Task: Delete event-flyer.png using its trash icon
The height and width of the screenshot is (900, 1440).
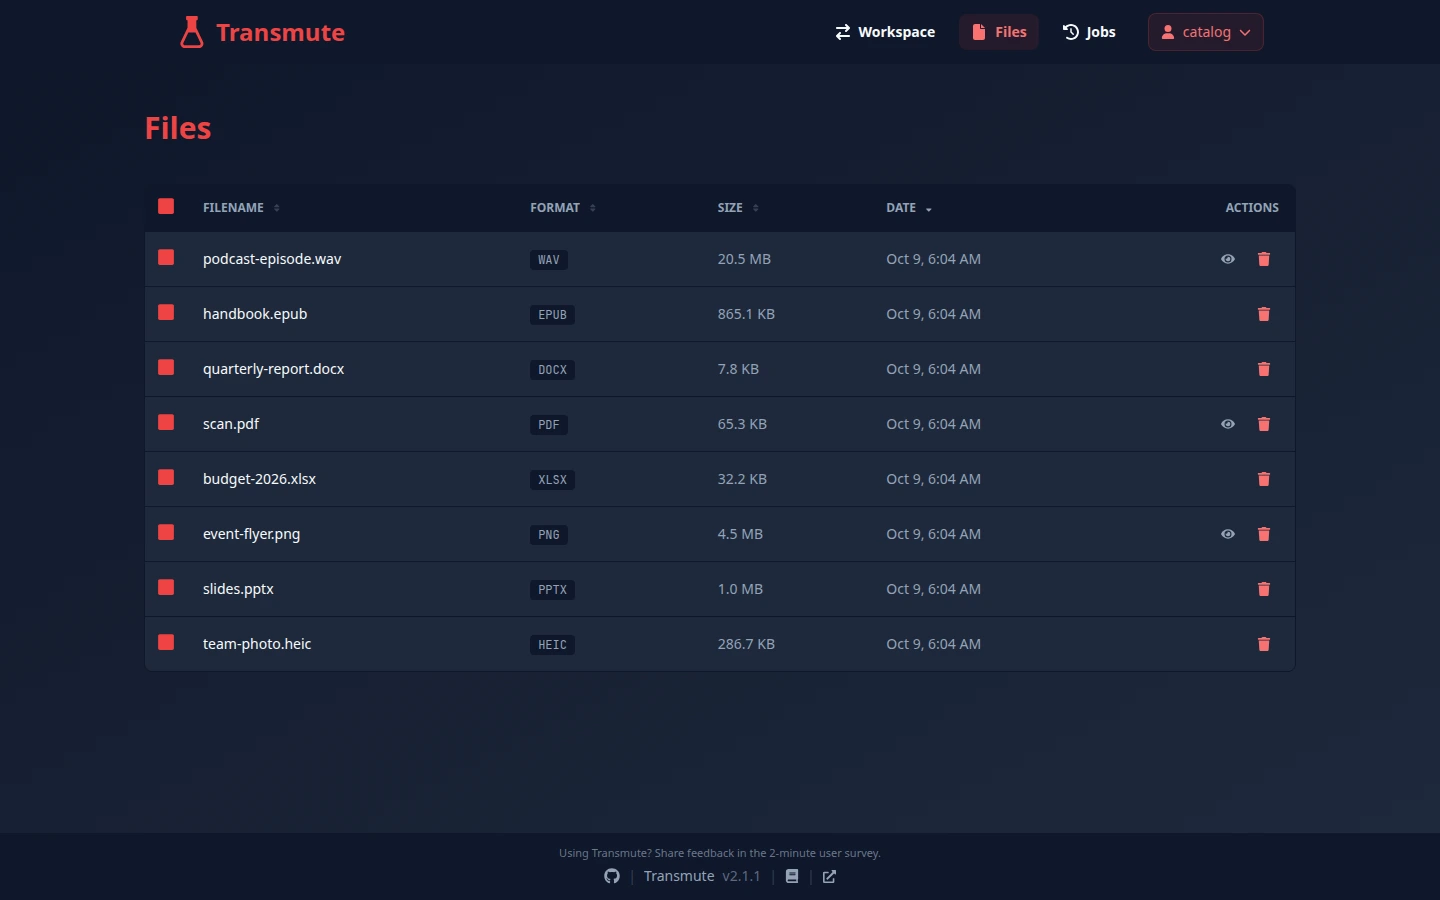Action: [1264, 534]
